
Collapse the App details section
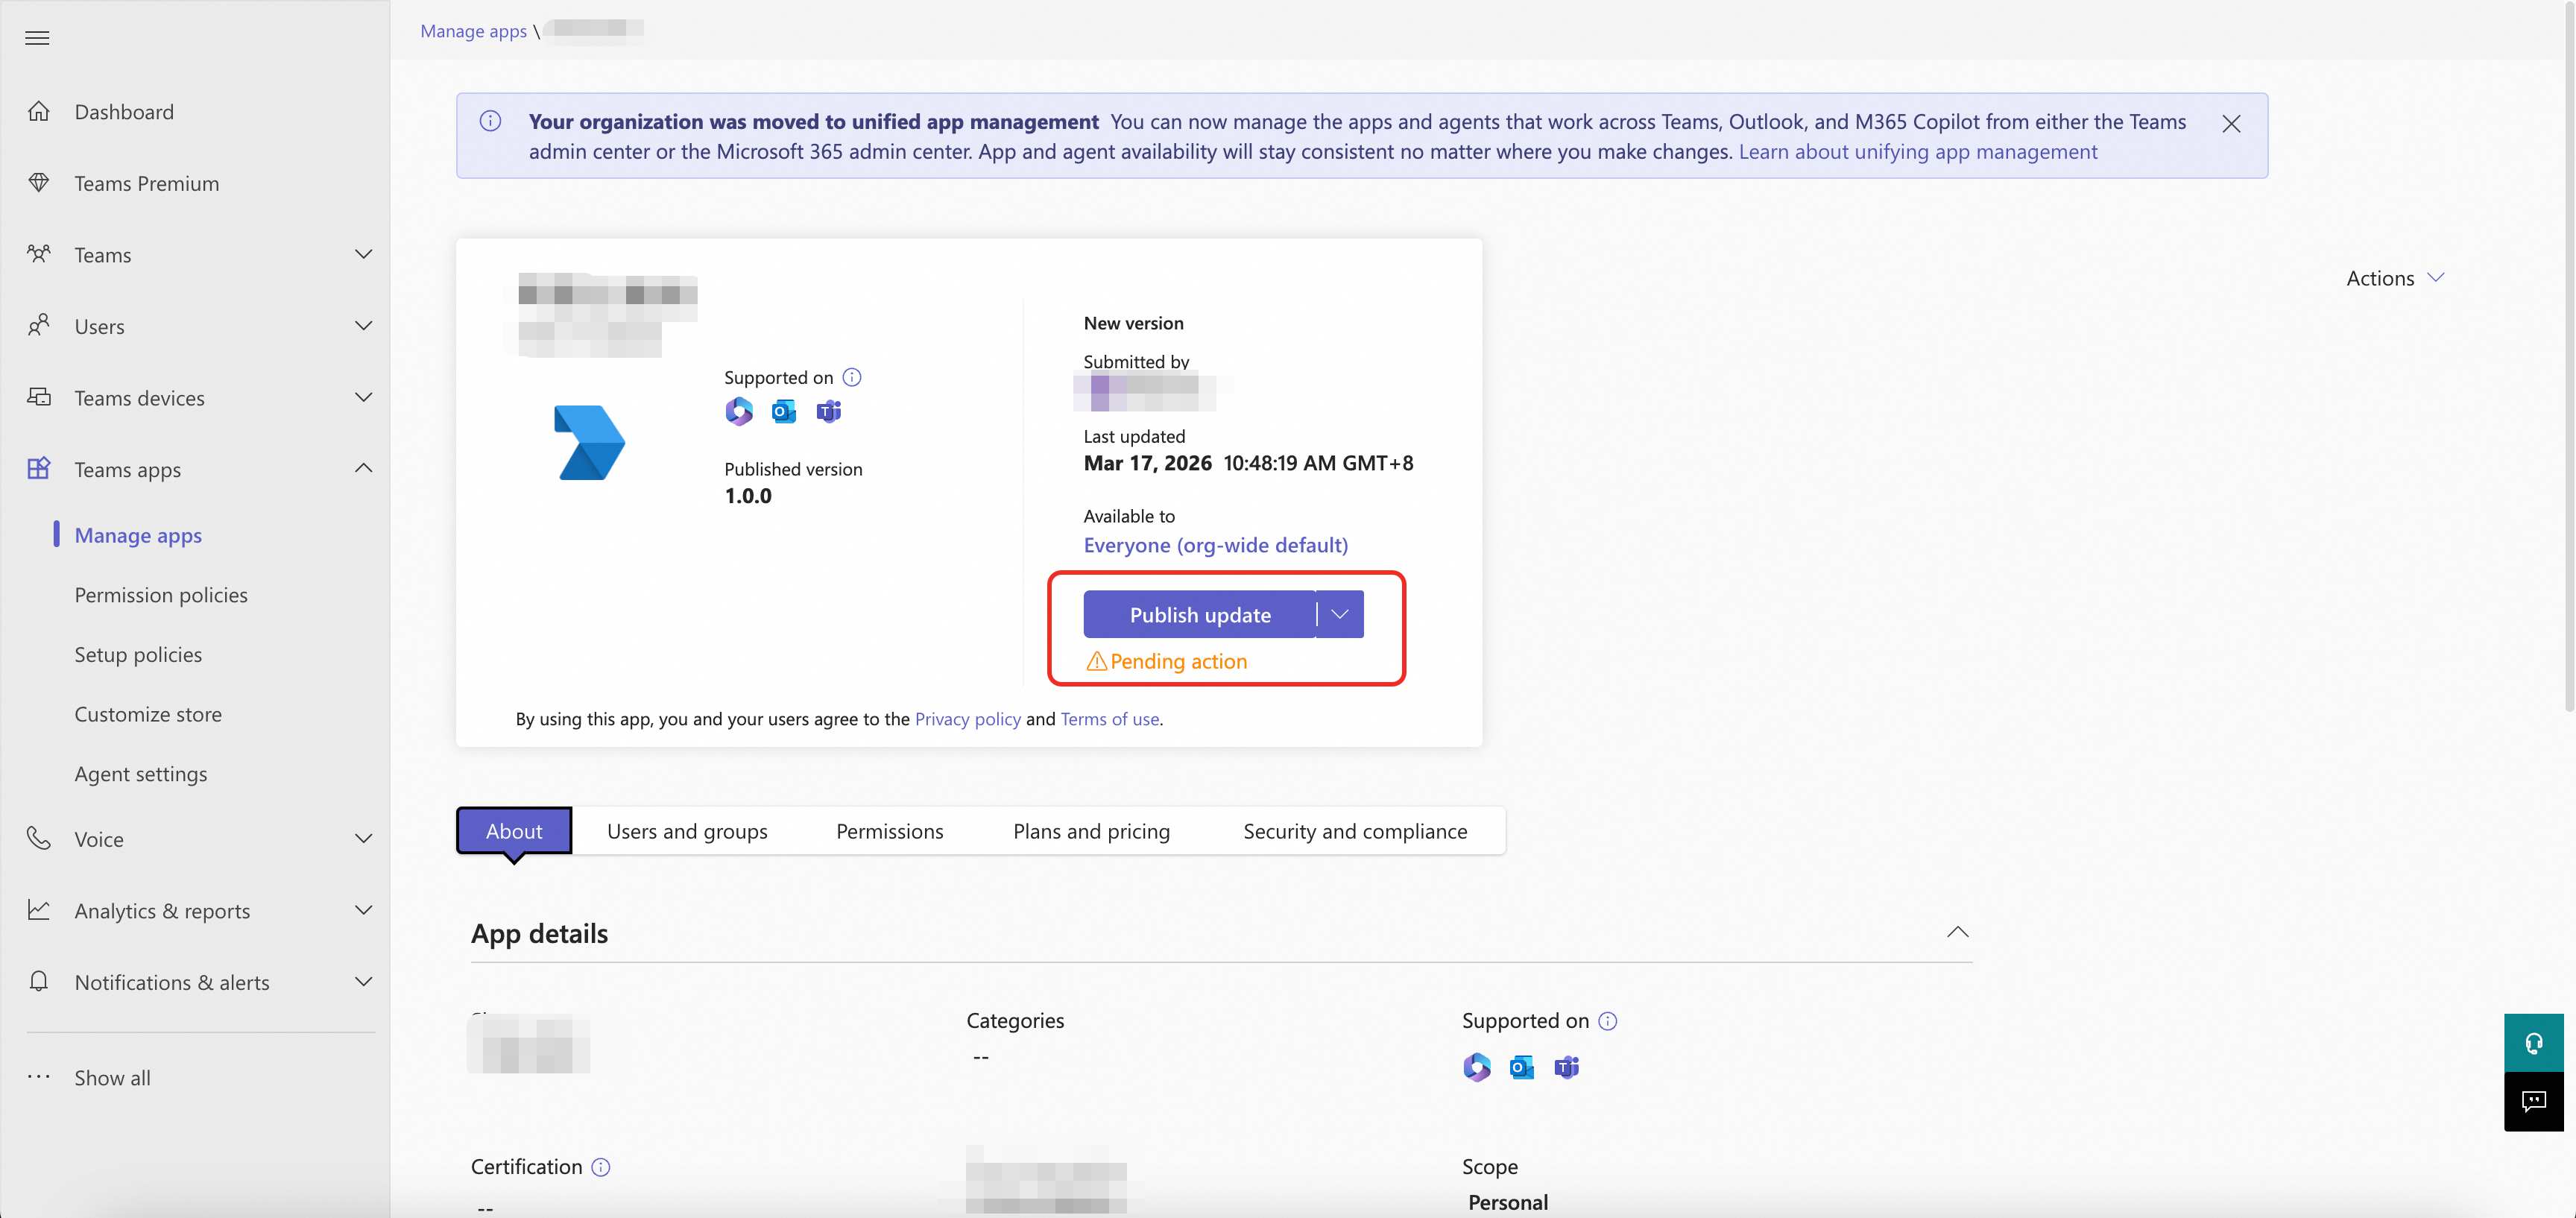tap(1957, 932)
